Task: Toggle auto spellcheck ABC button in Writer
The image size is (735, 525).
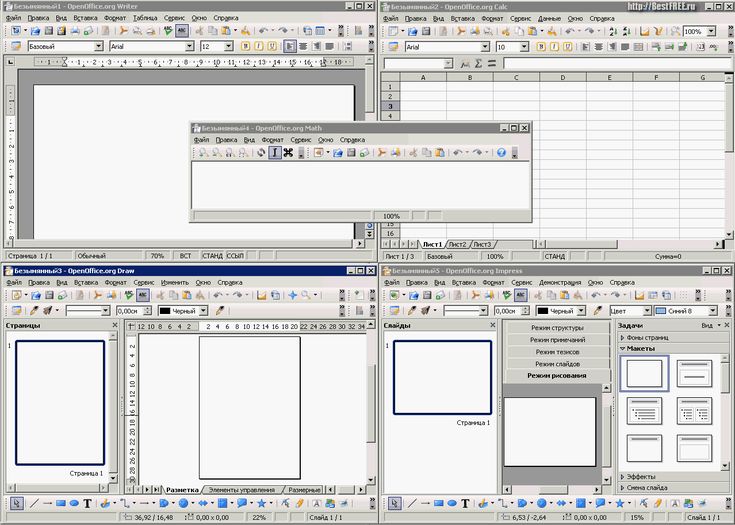Action: (x=182, y=31)
